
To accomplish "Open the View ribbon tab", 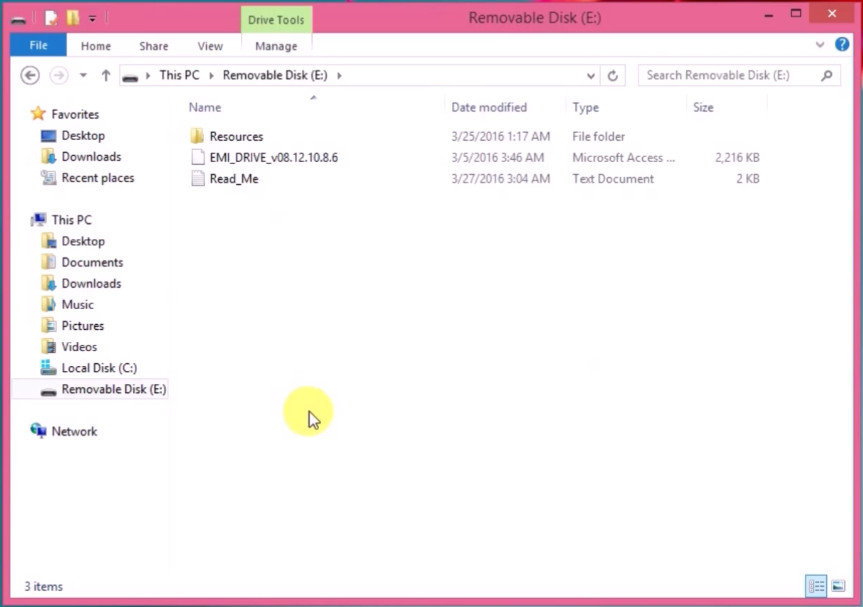I will coord(210,46).
